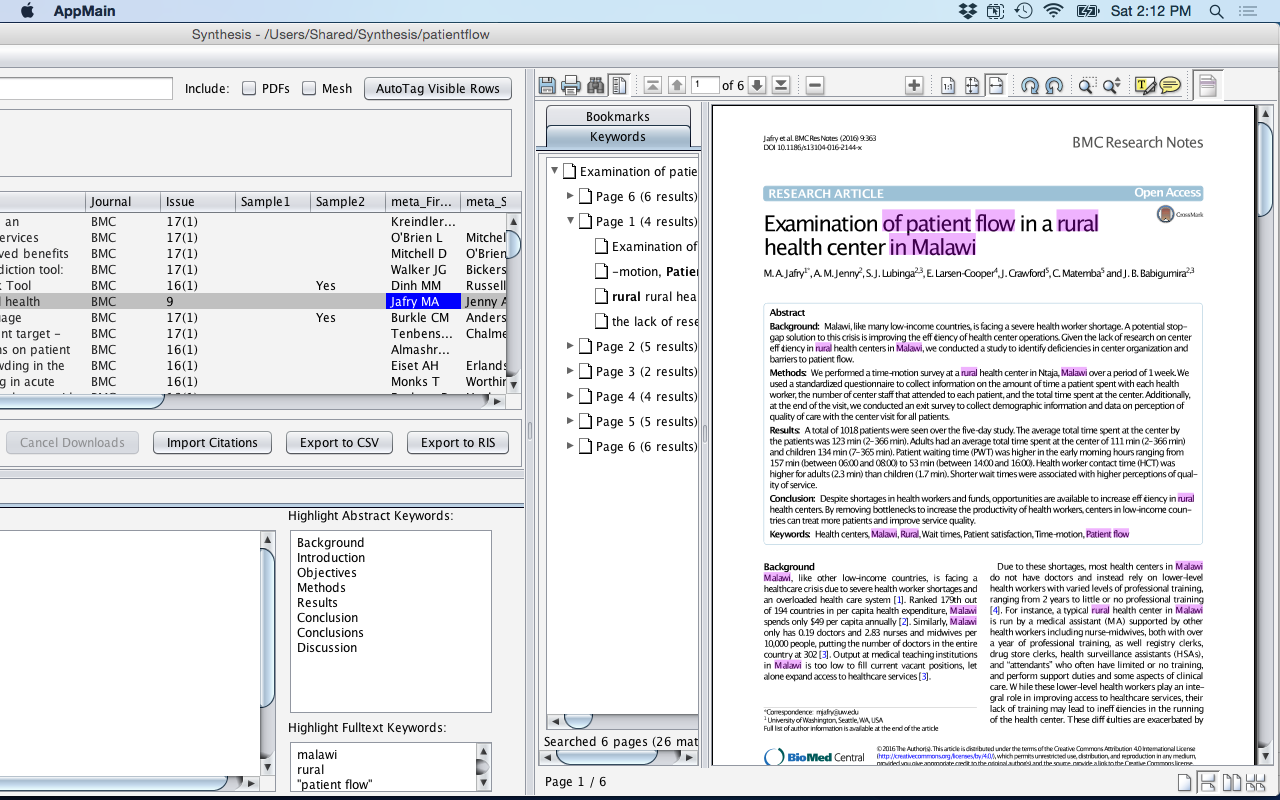This screenshot has width=1280, height=800.
Task: Collapse the Page 1 (4 results) node
Action: pyautogui.click(x=570, y=221)
